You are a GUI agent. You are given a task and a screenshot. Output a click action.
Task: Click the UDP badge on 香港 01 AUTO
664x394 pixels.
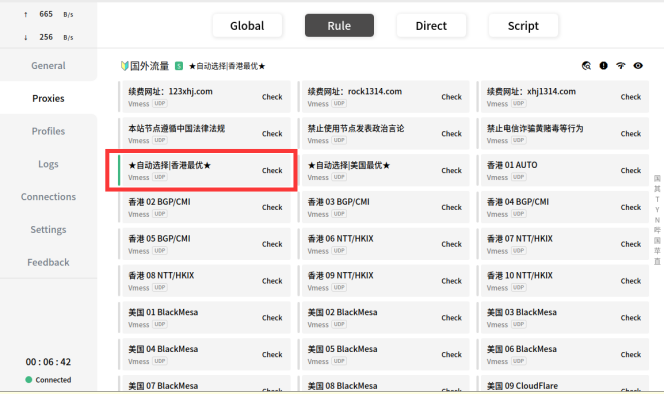pos(519,177)
